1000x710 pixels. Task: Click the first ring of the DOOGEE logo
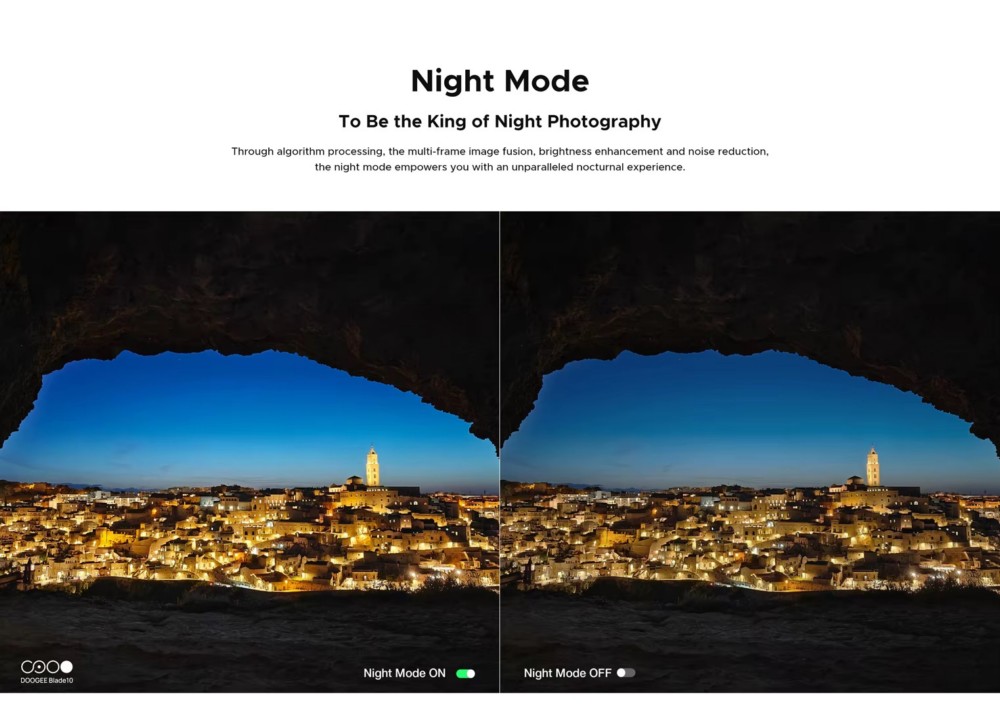27,667
